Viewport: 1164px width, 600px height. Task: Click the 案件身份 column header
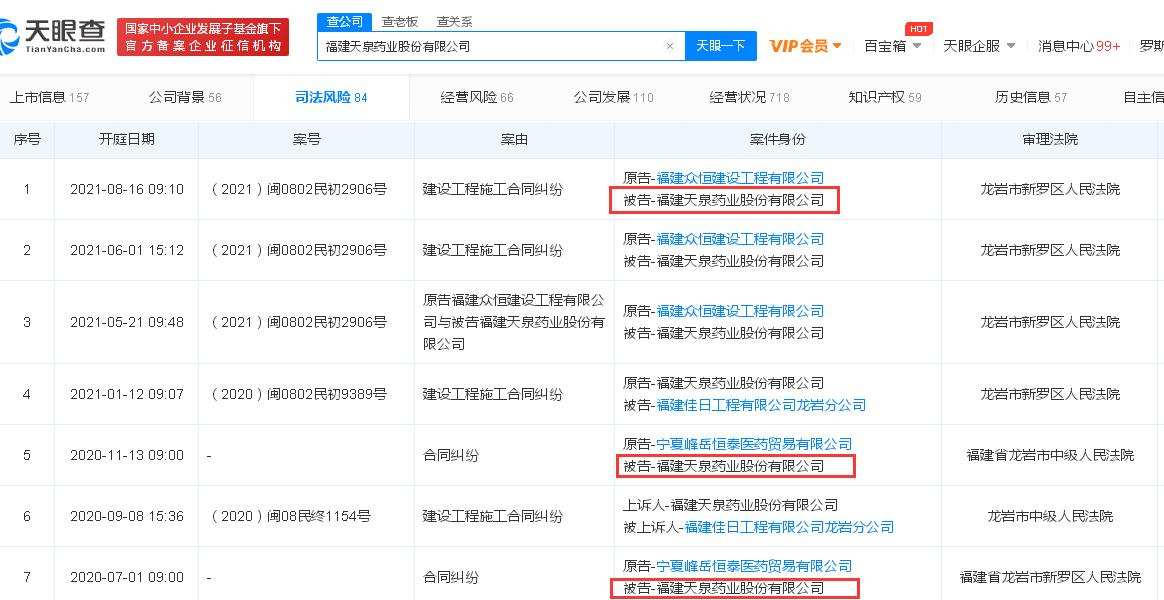pos(777,140)
